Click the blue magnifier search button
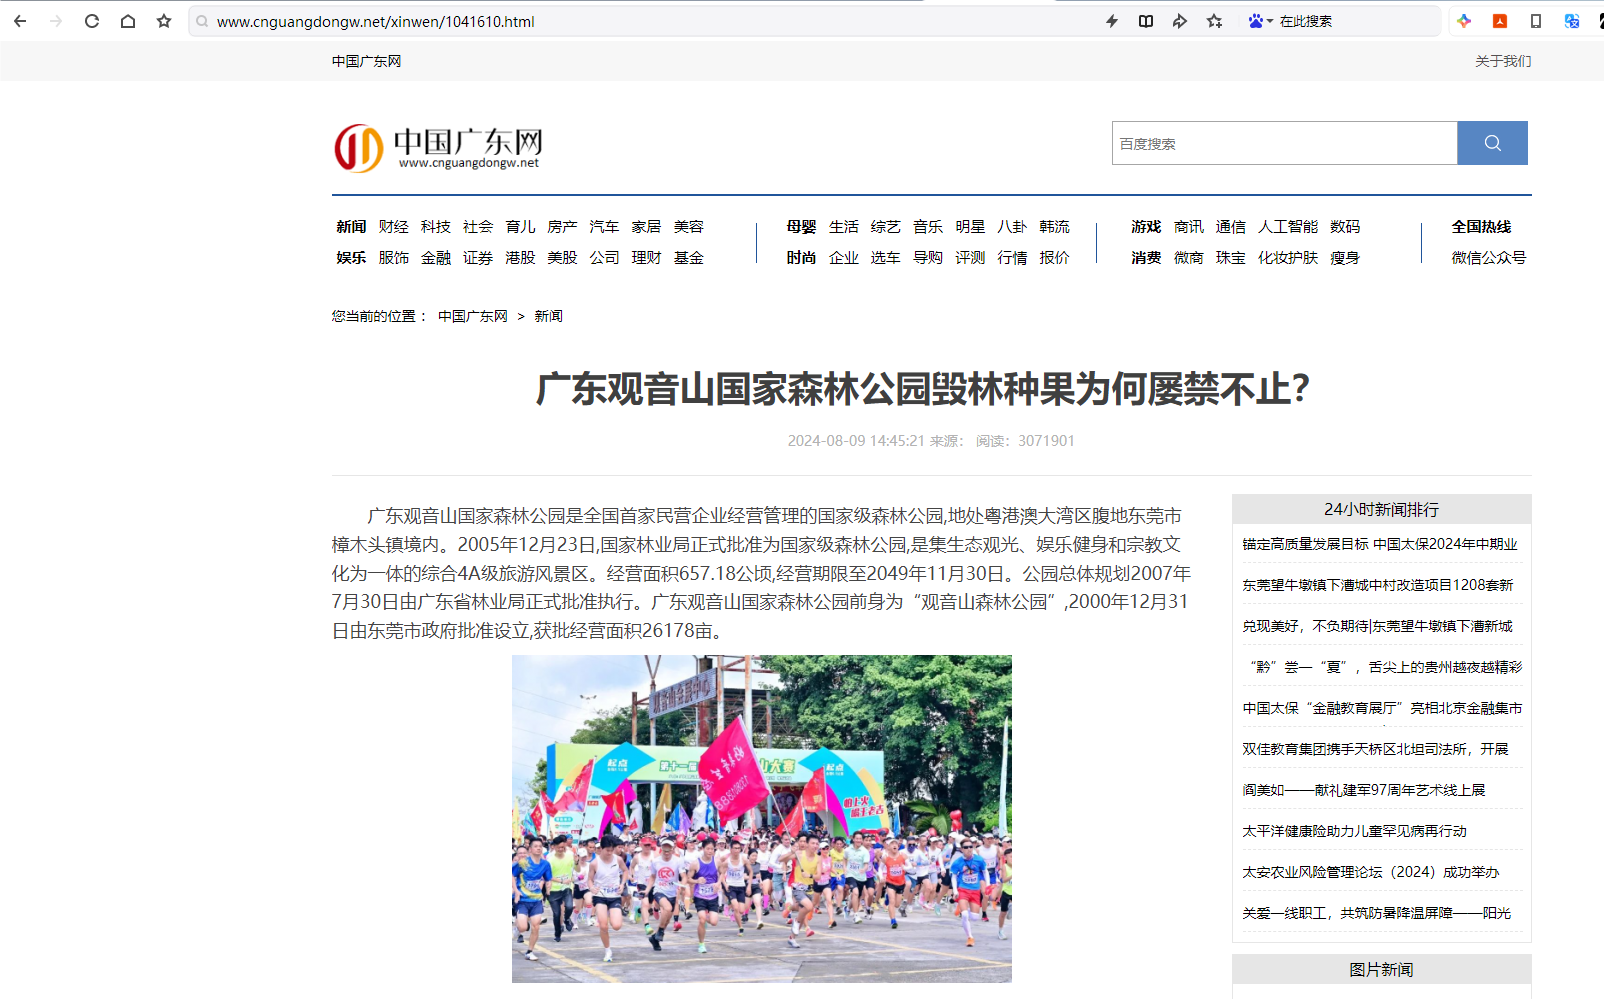This screenshot has height=999, width=1604. coord(1492,143)
